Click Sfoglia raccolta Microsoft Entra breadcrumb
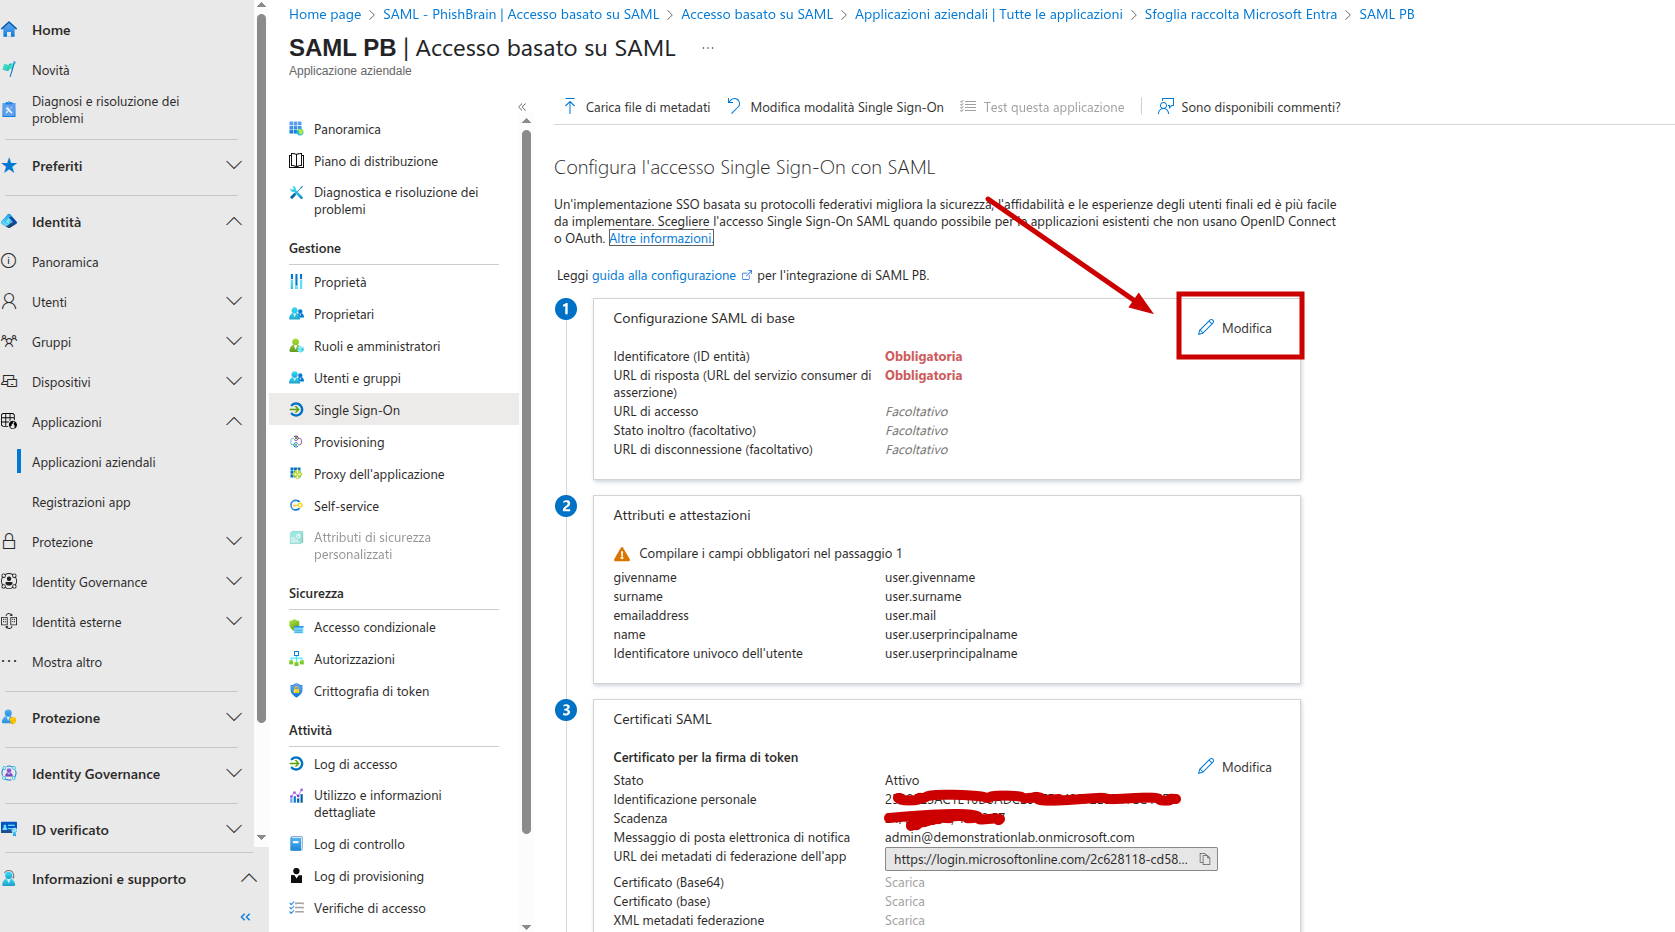The image size is (1675, 932). 1241,14
